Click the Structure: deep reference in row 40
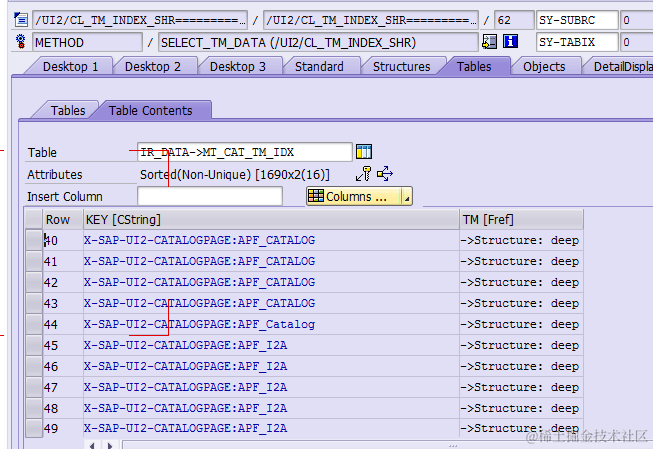 [520, 240]
